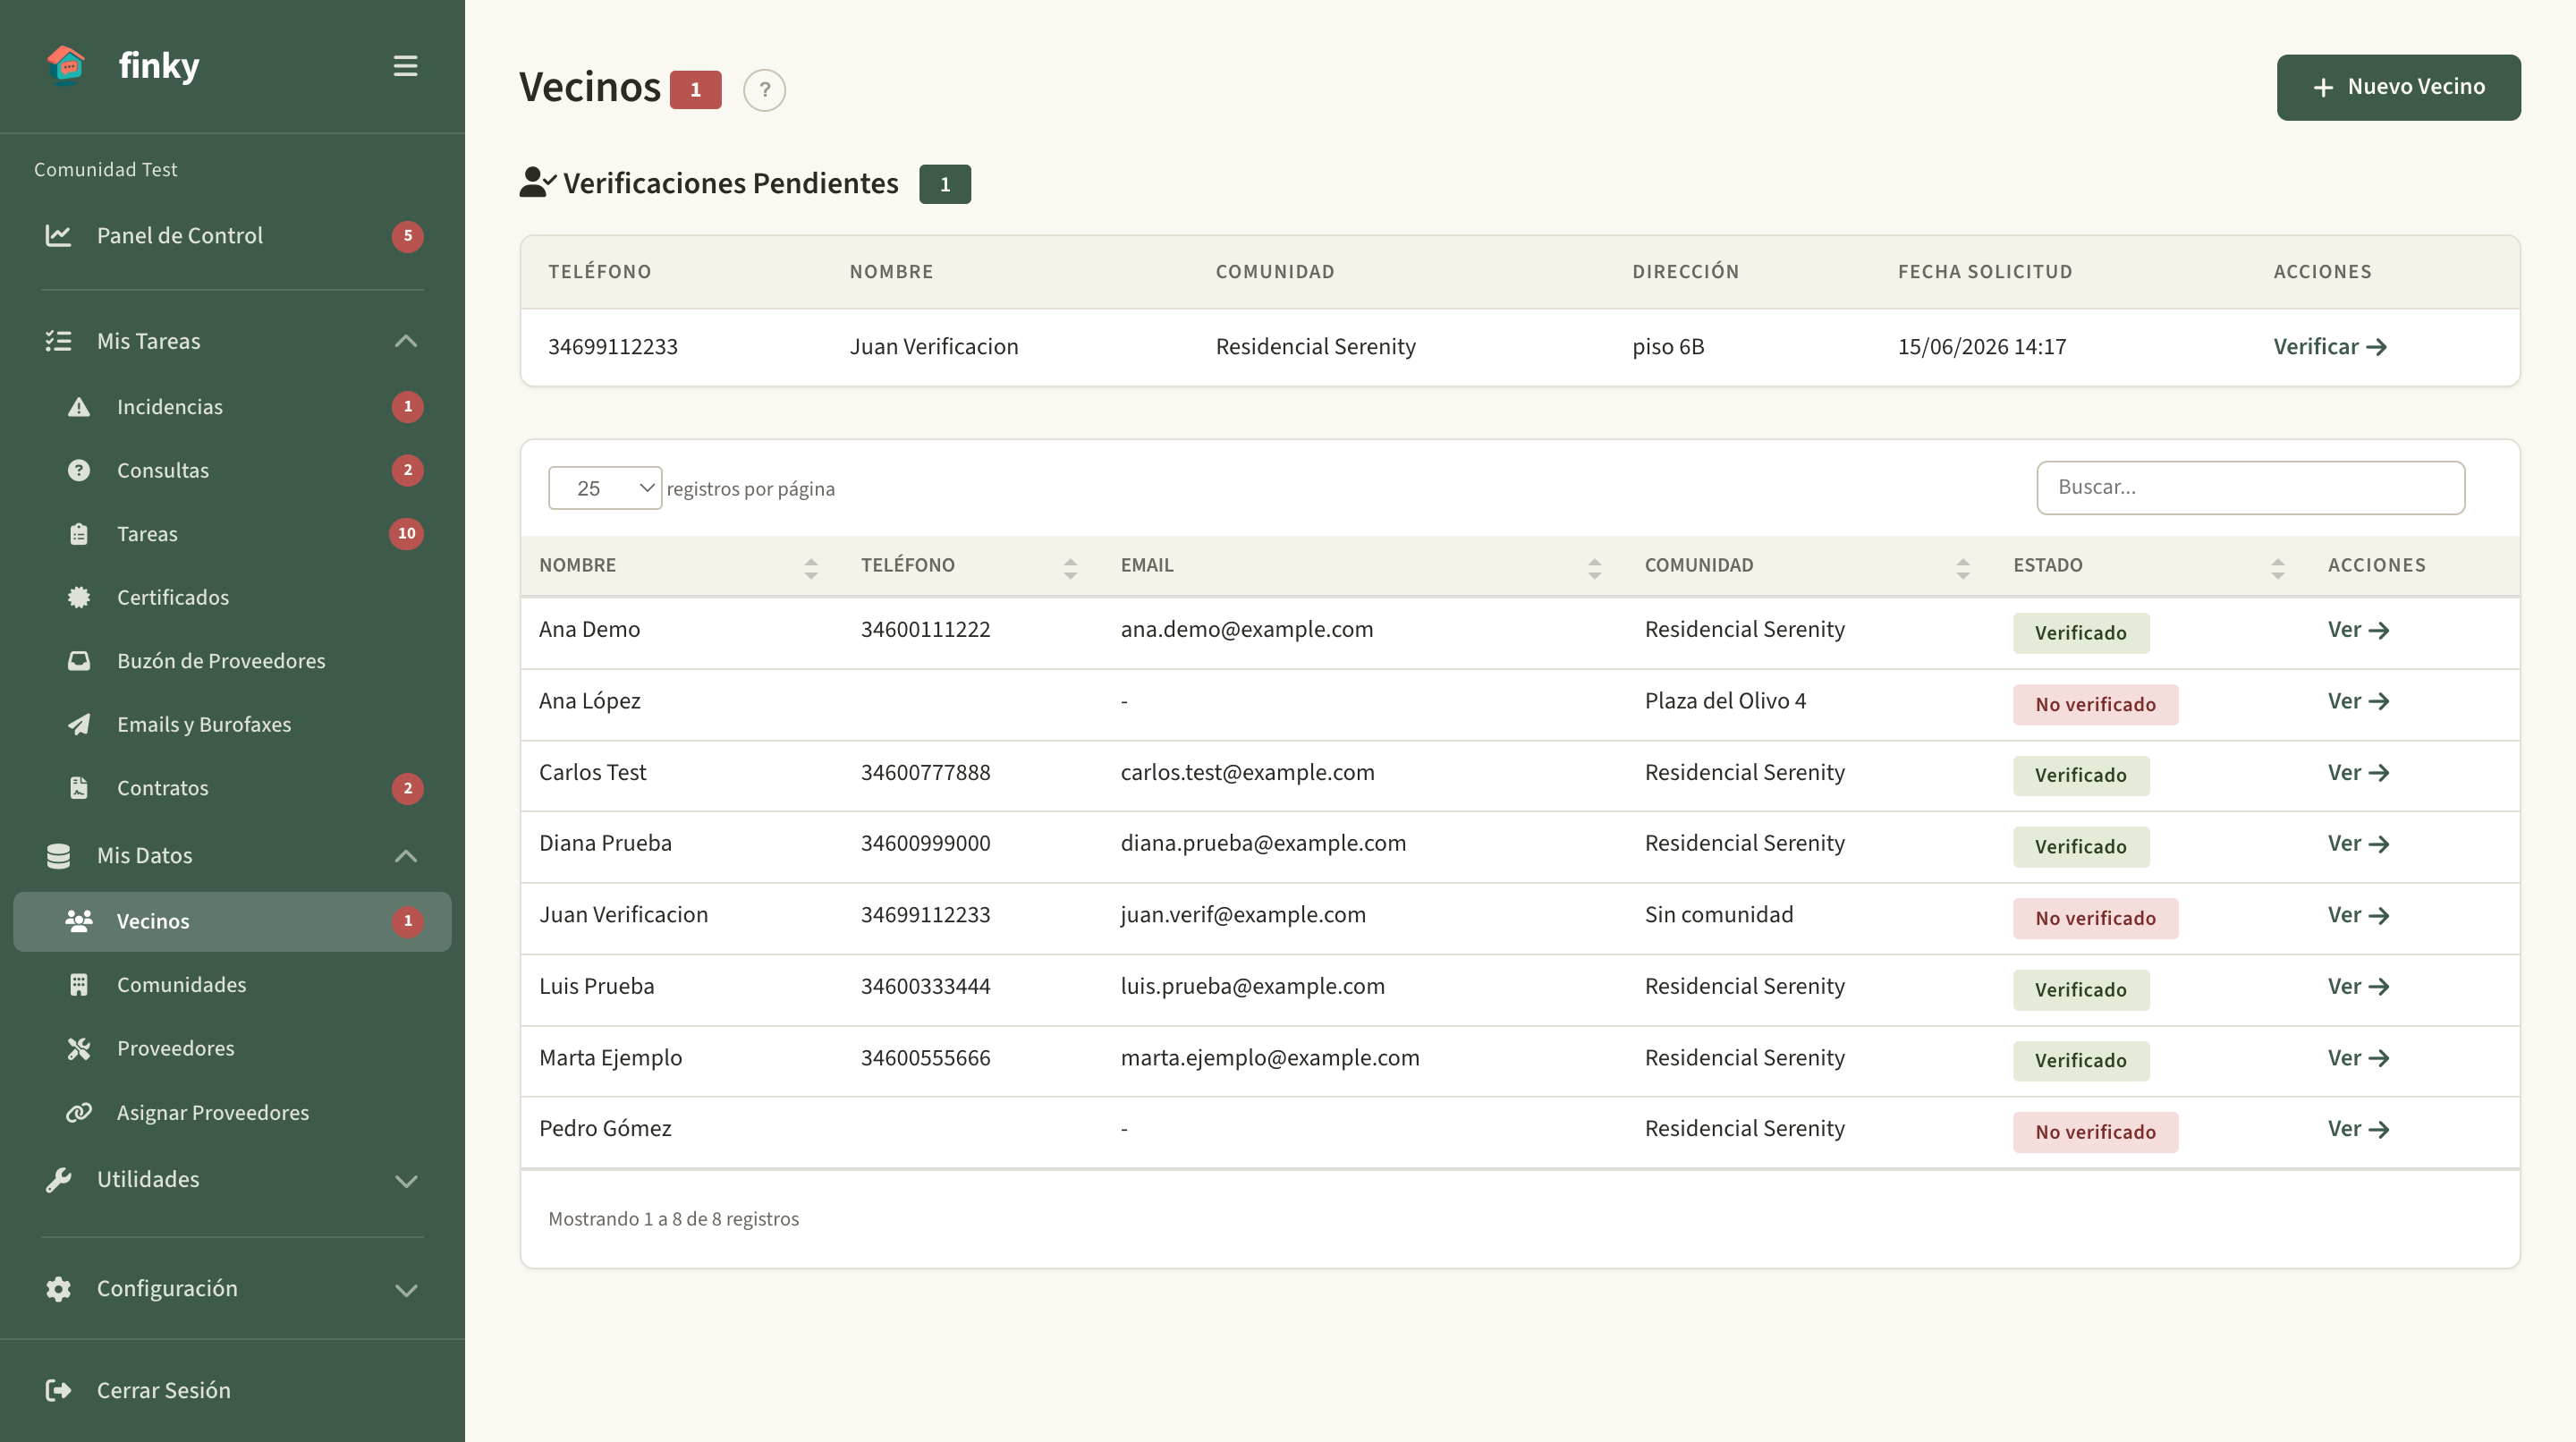The image size is (2576, 1442).
Task: Click the Verificaciones Pendientes count badge
Action: pos(945,184)
